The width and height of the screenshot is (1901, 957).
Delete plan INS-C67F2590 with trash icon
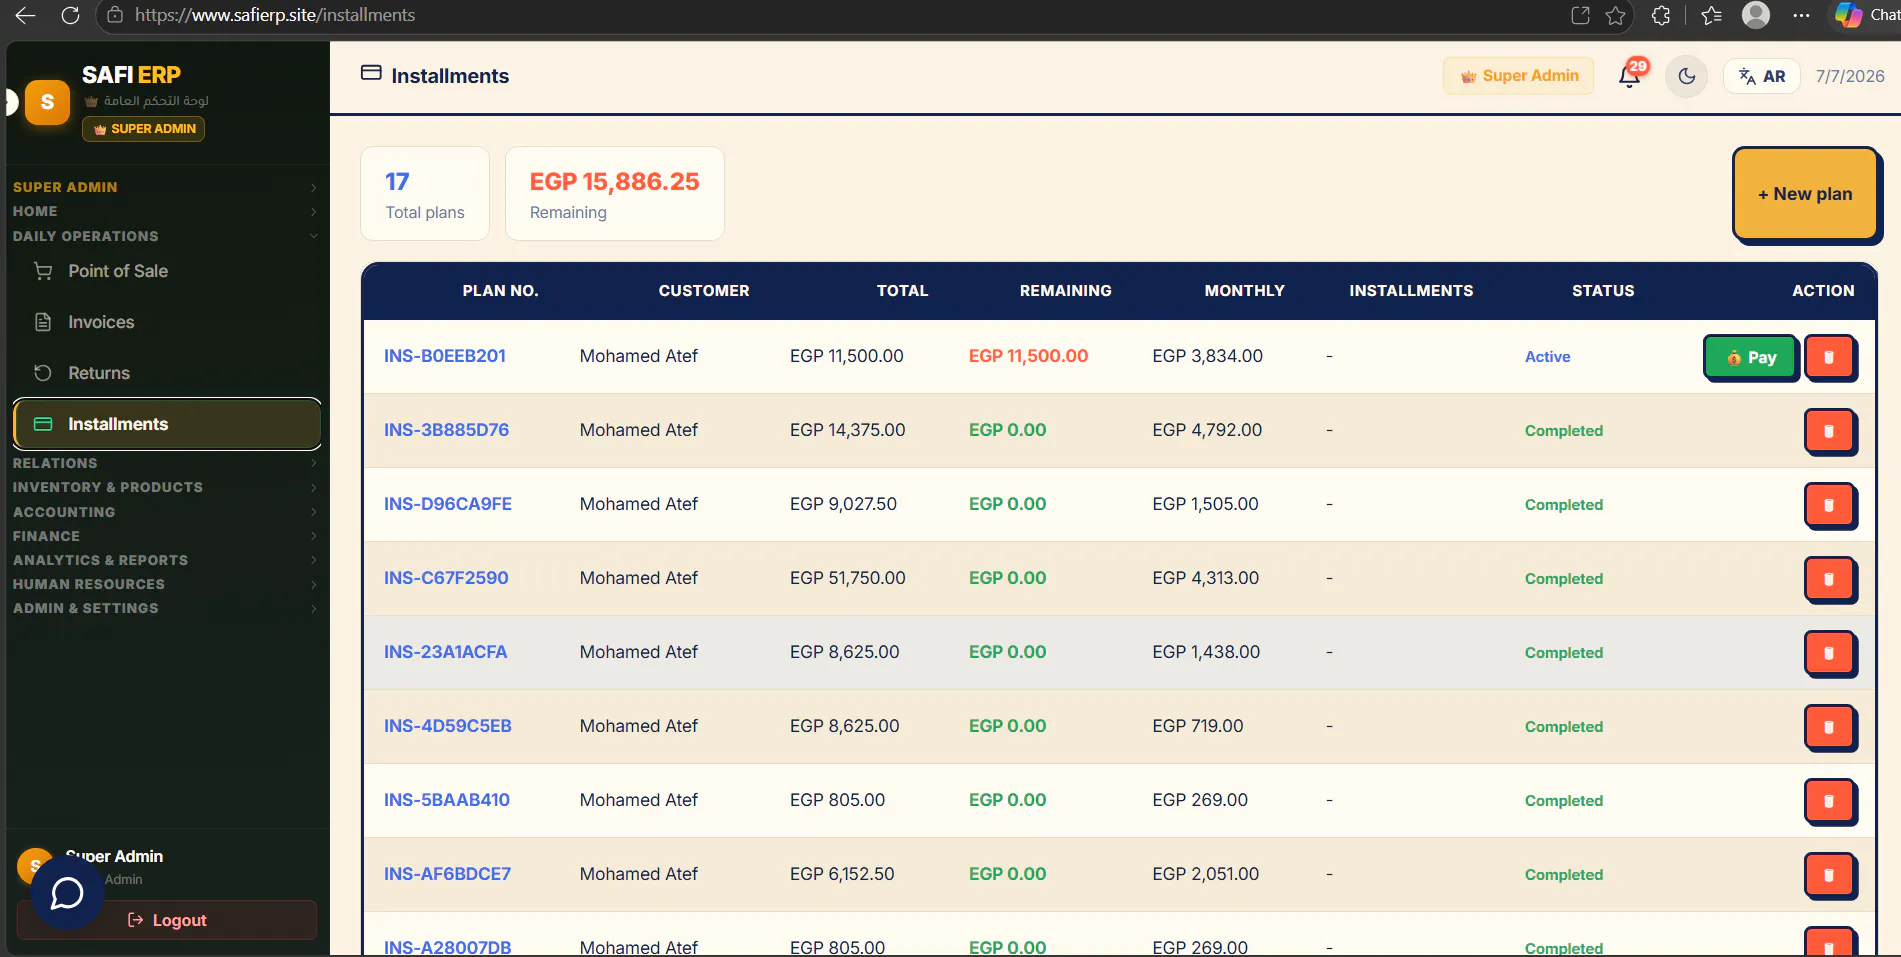[x=1829, y=579]
